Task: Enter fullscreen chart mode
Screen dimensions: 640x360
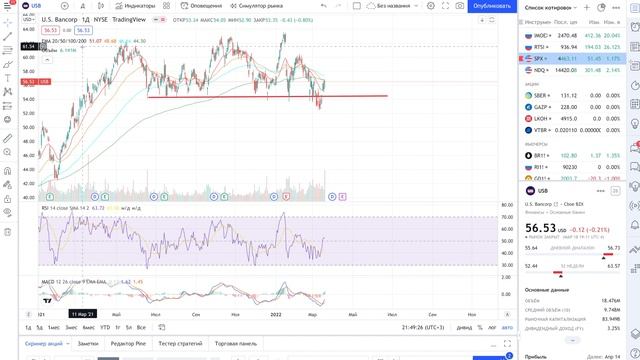Action: point(445,6)
